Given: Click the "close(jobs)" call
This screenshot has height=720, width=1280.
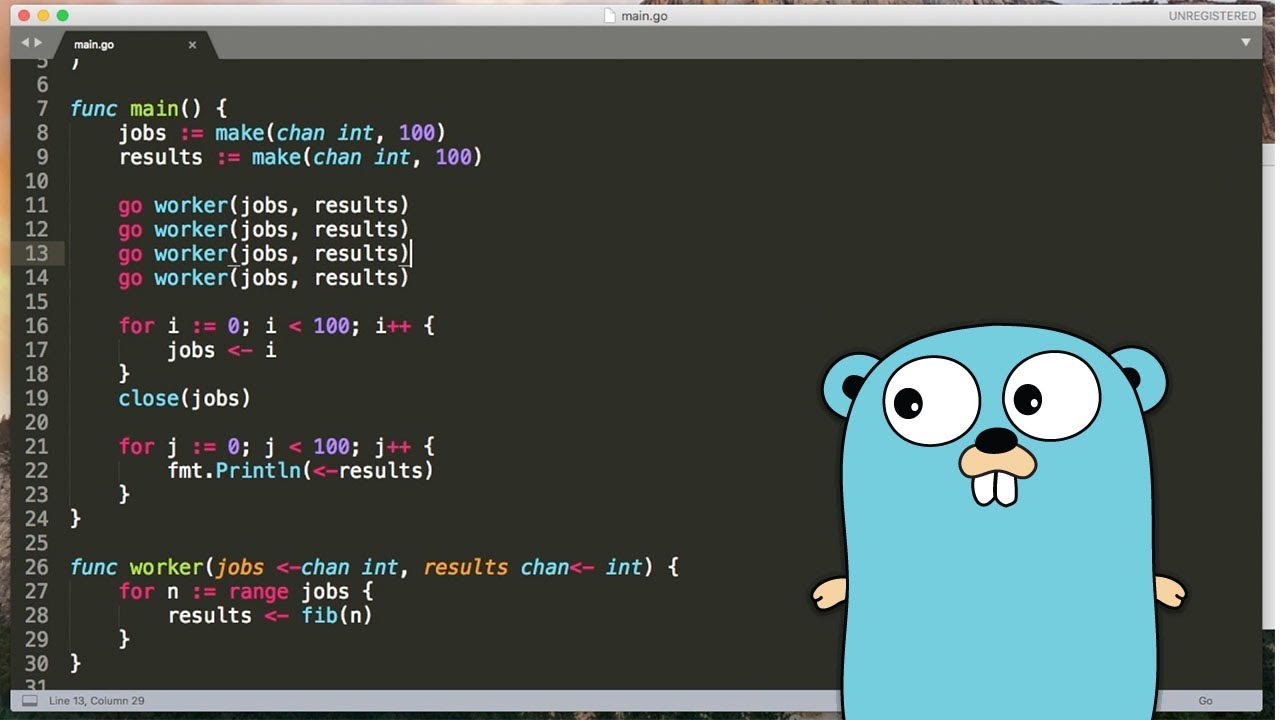Looking at the screenshot, I should tap(185, 398).
